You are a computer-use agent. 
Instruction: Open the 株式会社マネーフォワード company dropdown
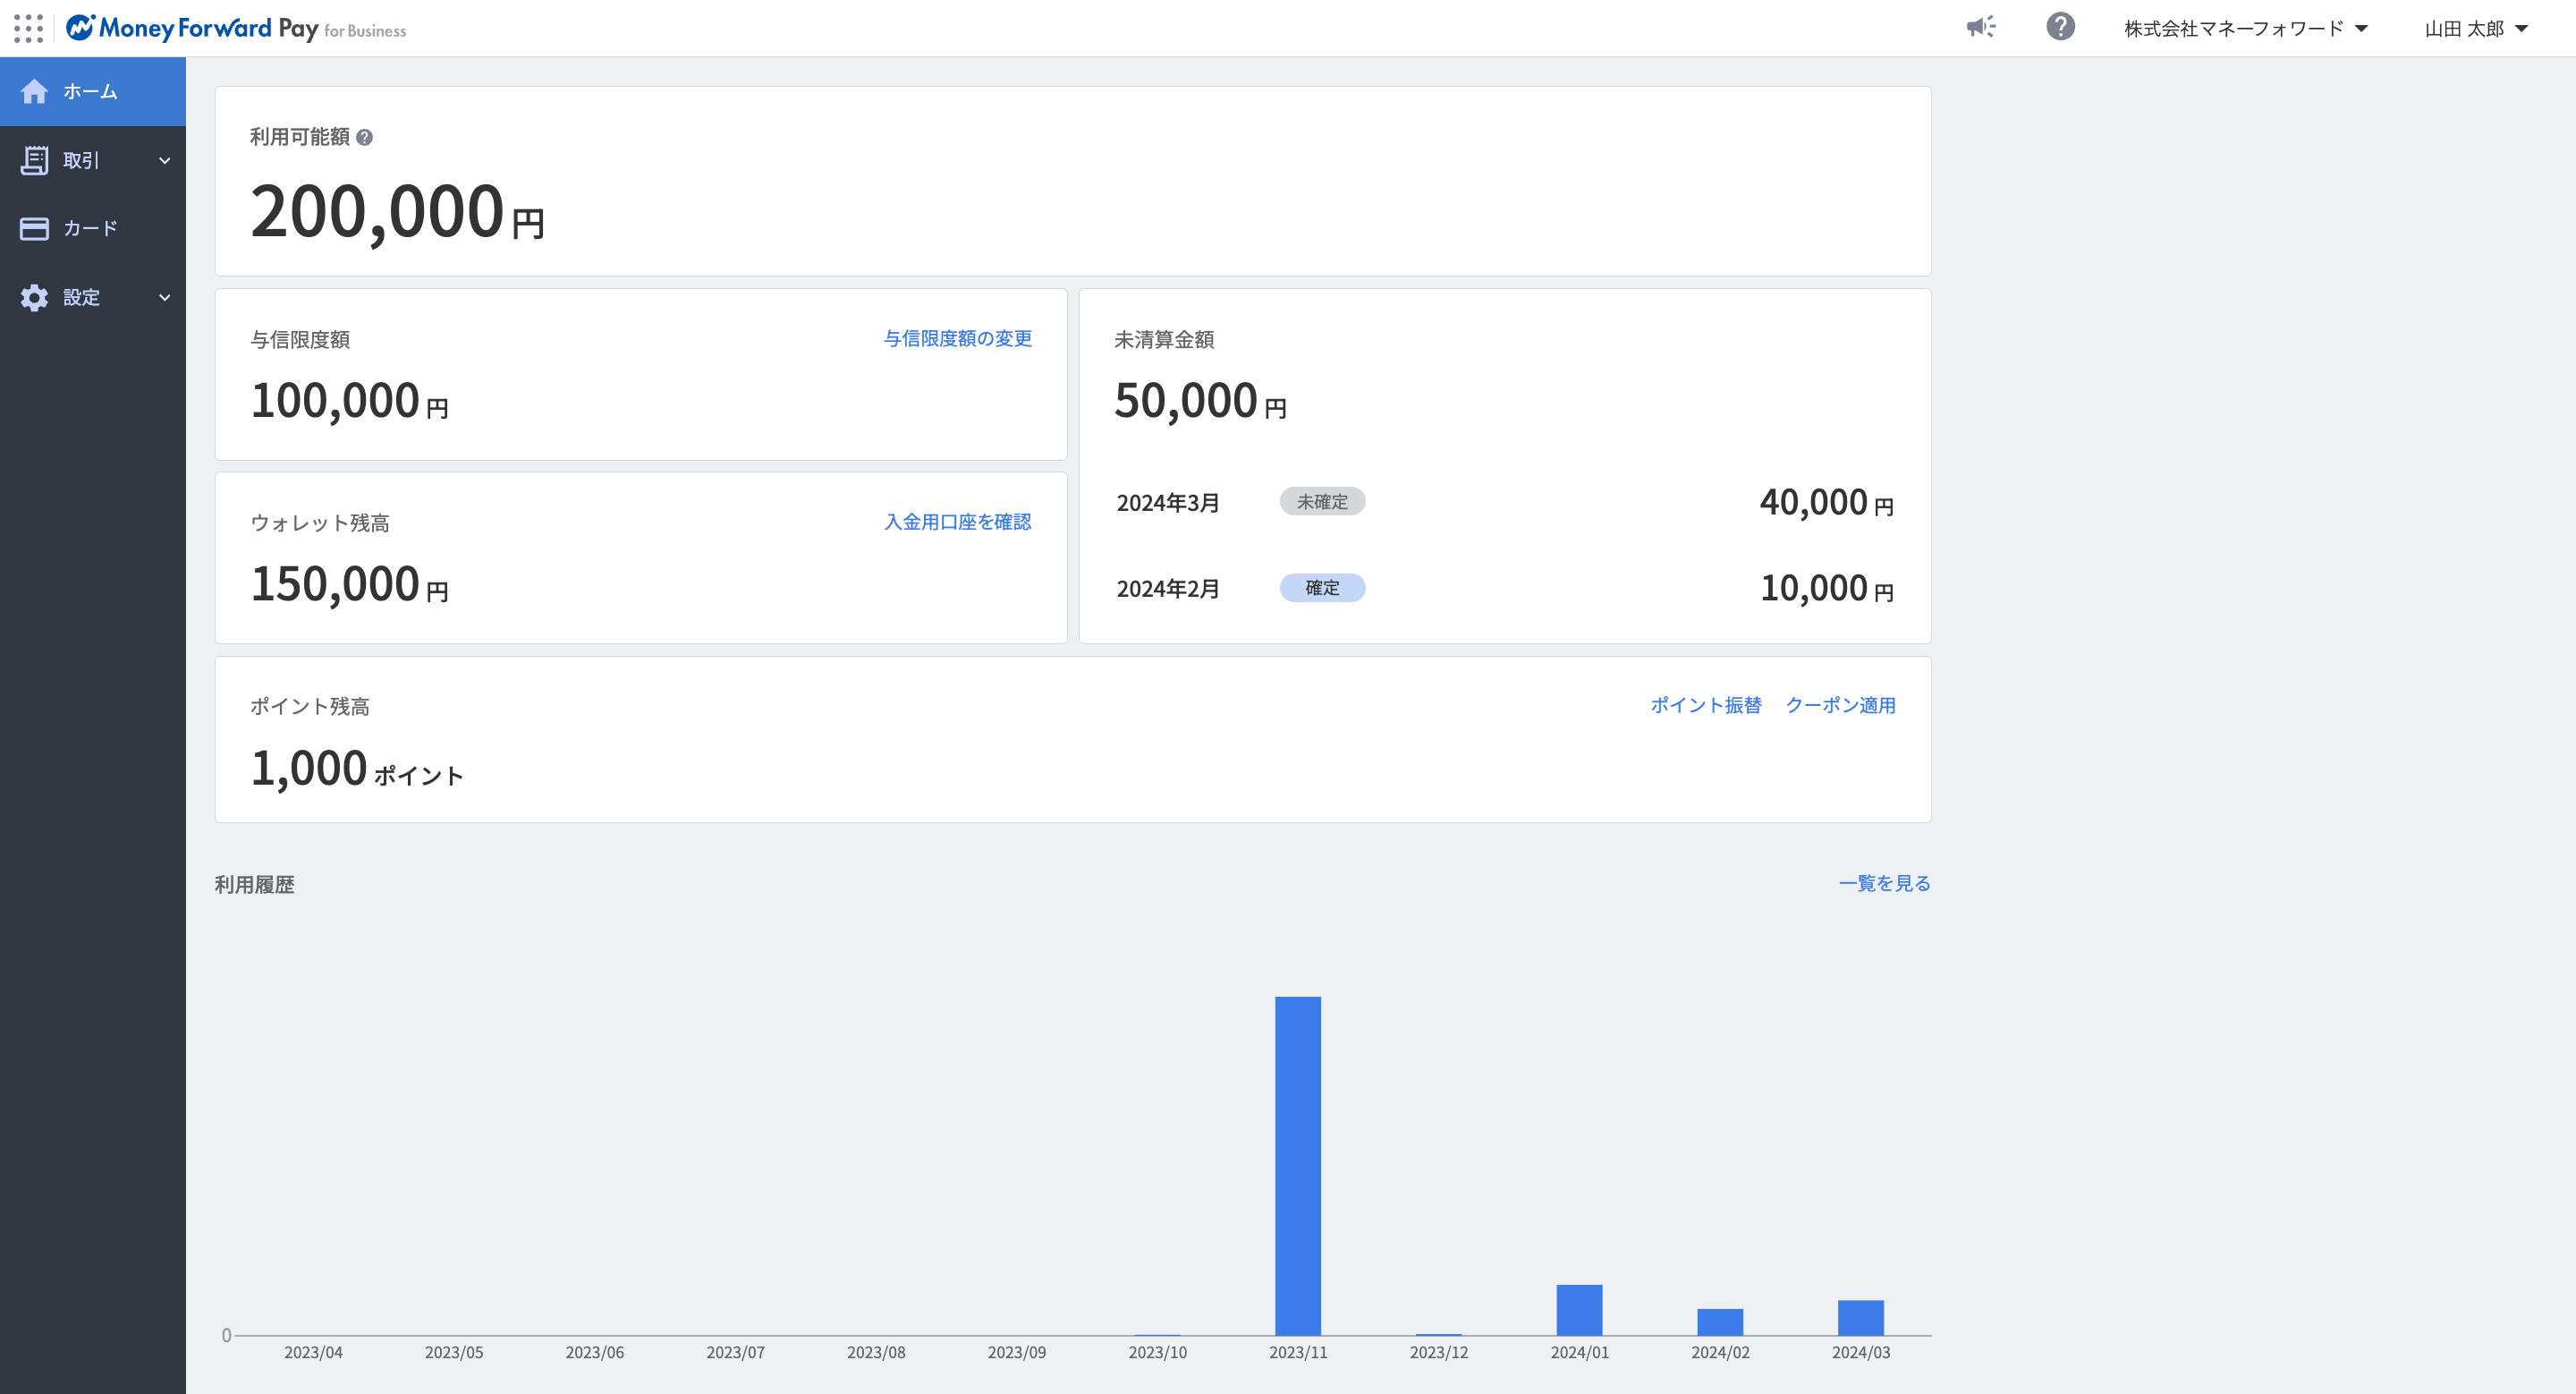[x=2245, y=29]
